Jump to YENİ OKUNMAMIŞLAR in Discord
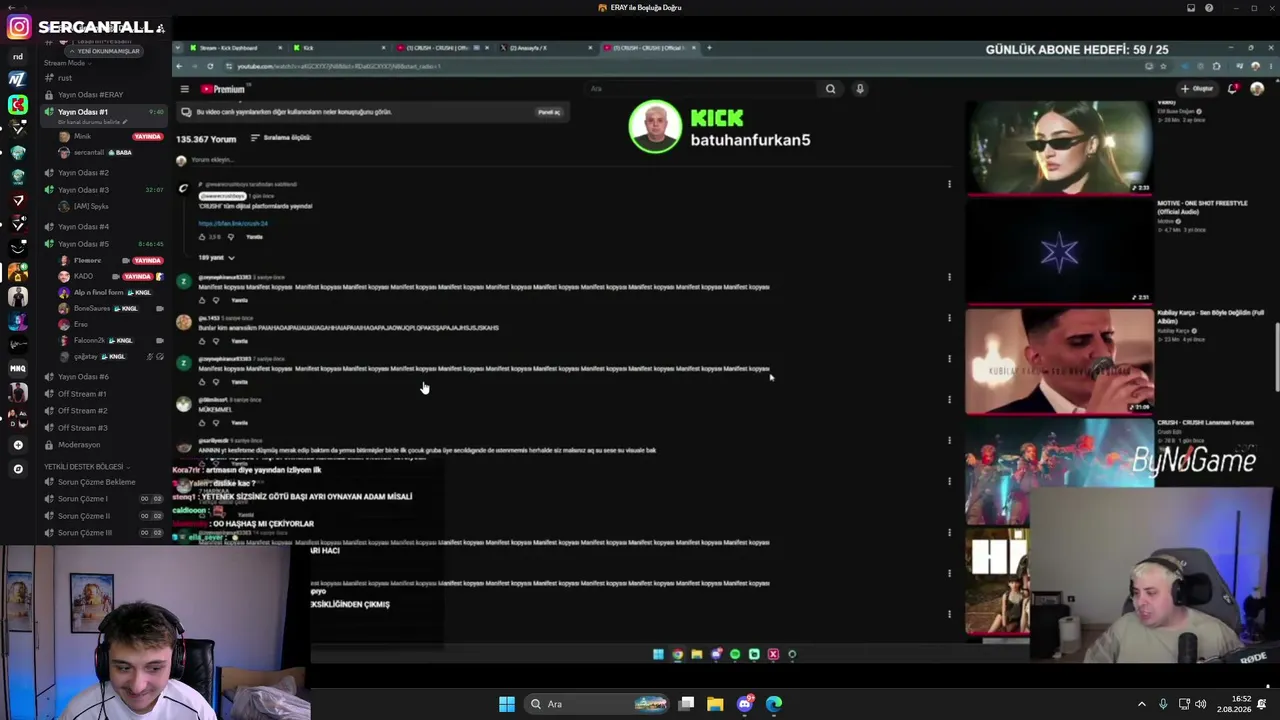Image resolution: width=1280 pixels, height=720 pixels. point(105,51)
